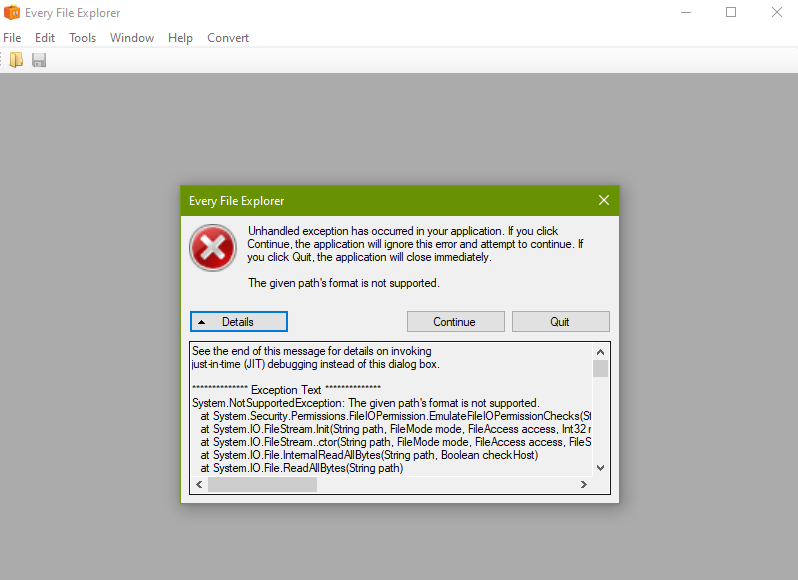Click the 'Unhandled exception has occurred' message text
This screenshot has height=580, width=798.
[x=415, y=244]
